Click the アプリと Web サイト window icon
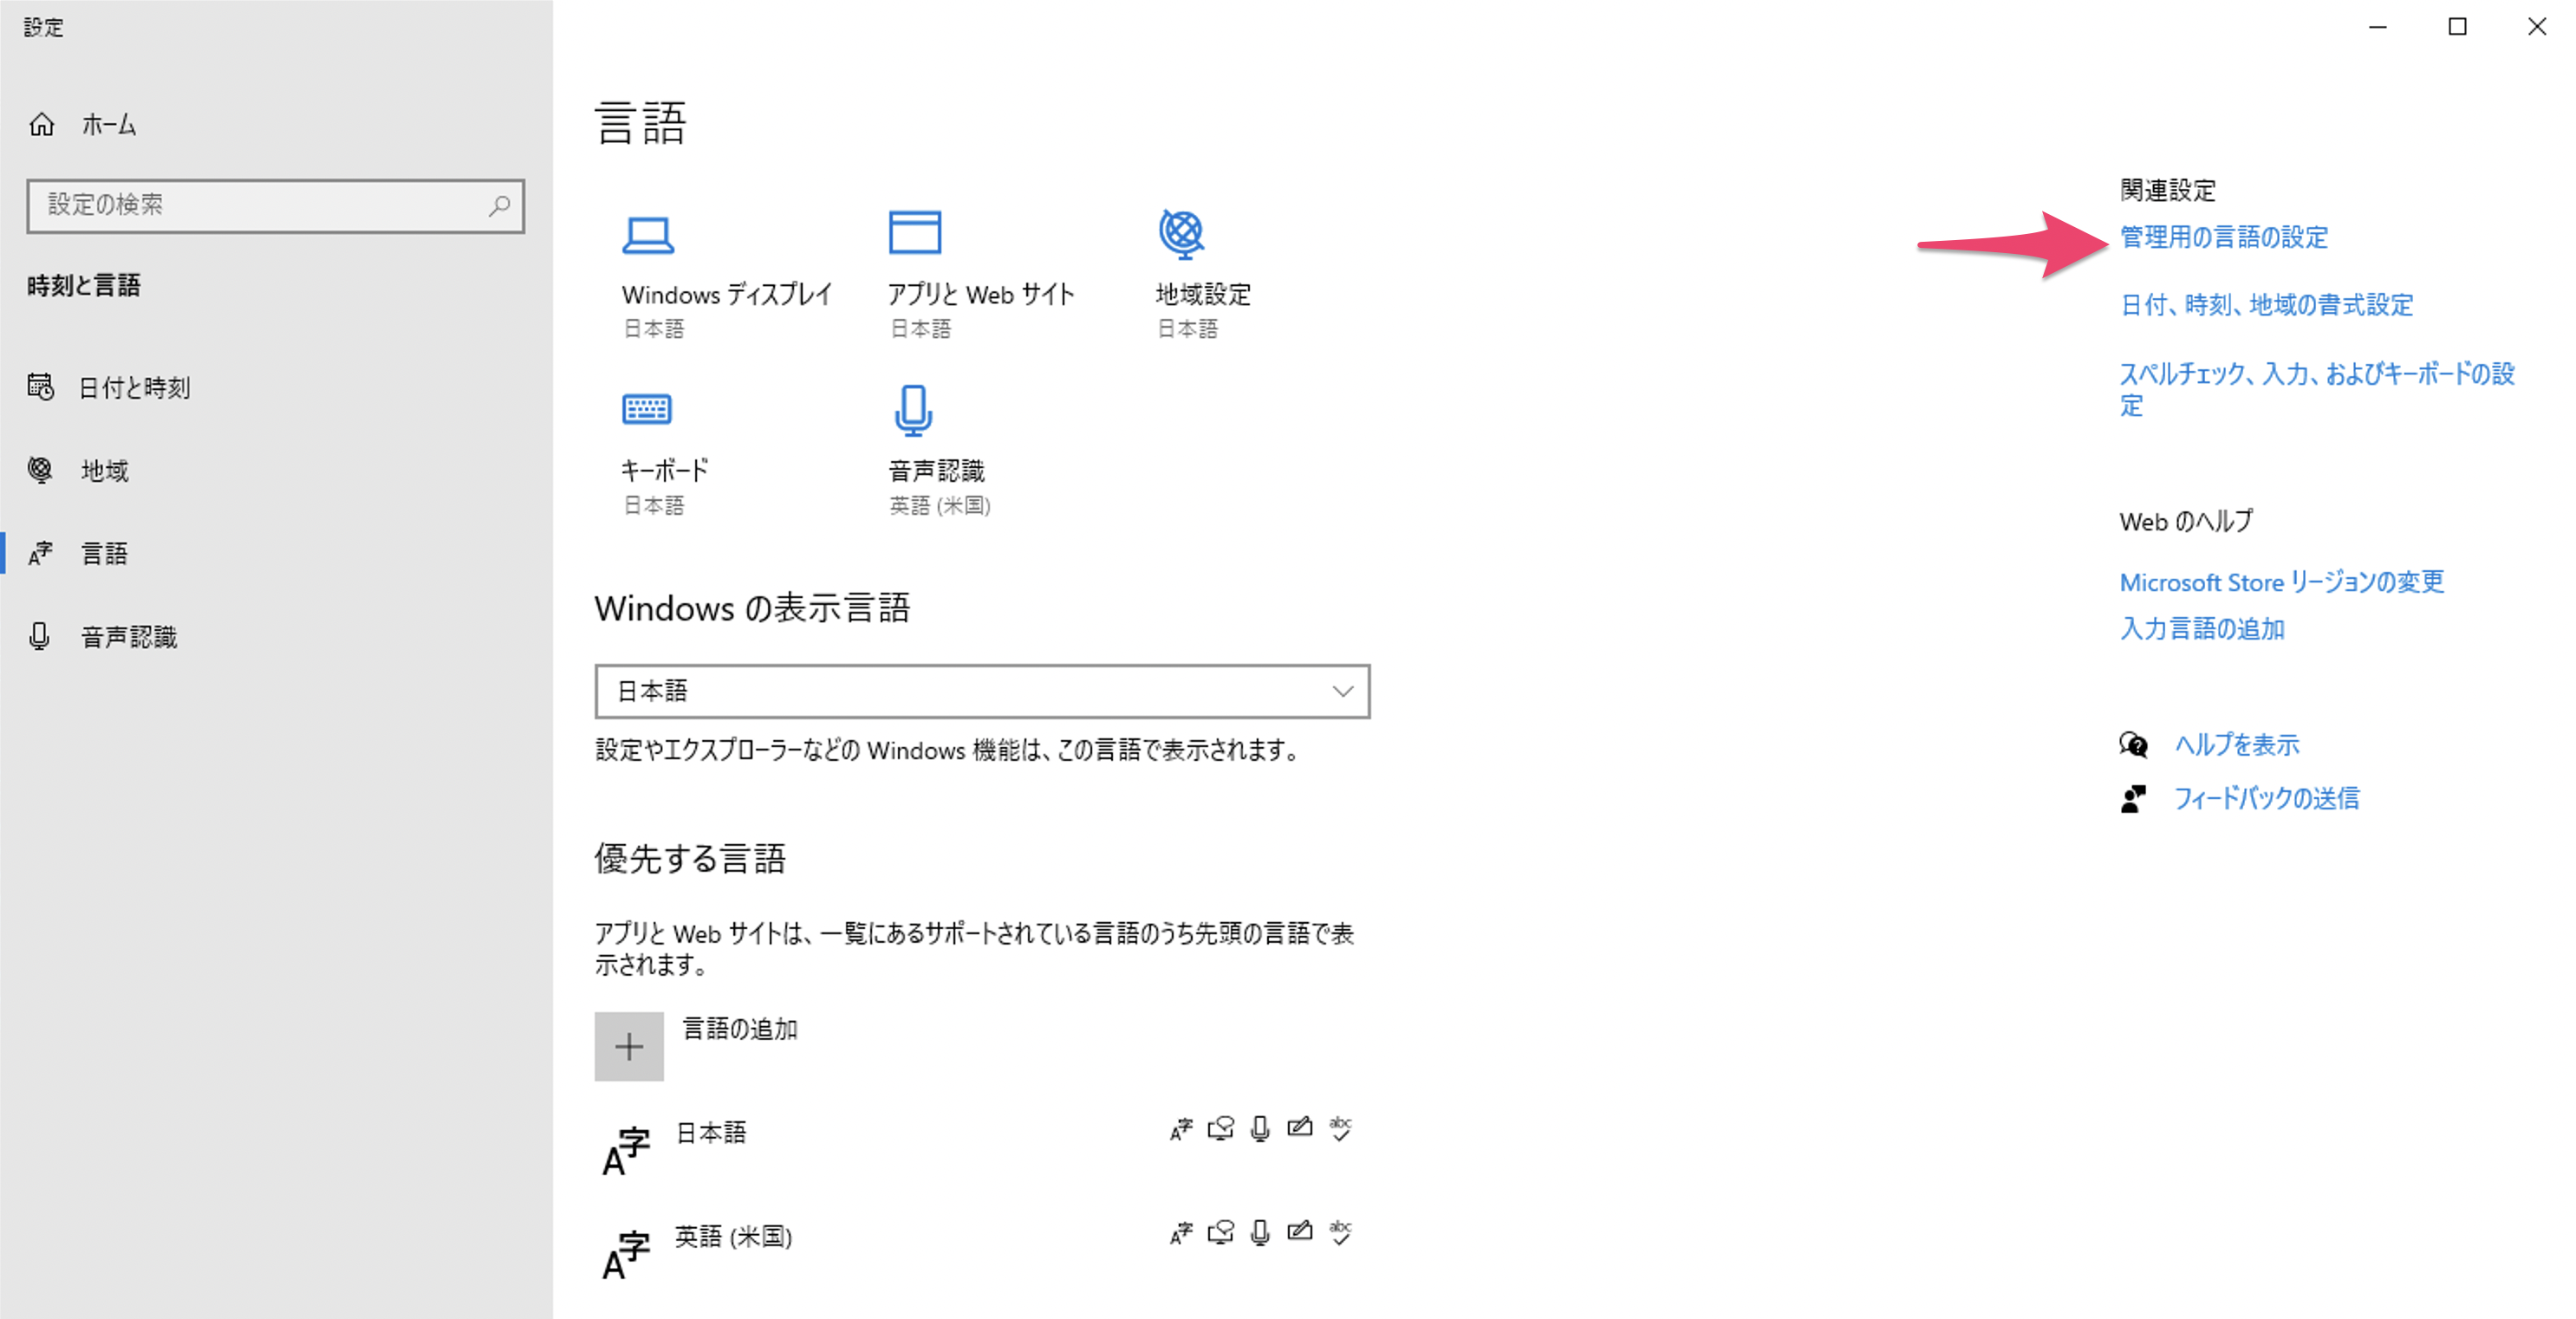The height and width of the screenshot is (1319, 2576). tap(915, 232)
